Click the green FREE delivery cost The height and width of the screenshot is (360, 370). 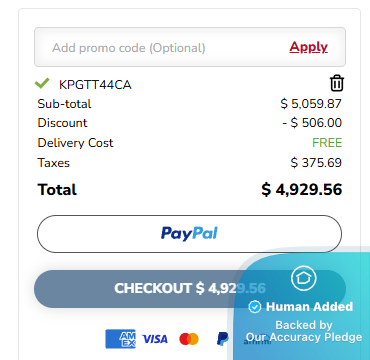pos(327,143)
